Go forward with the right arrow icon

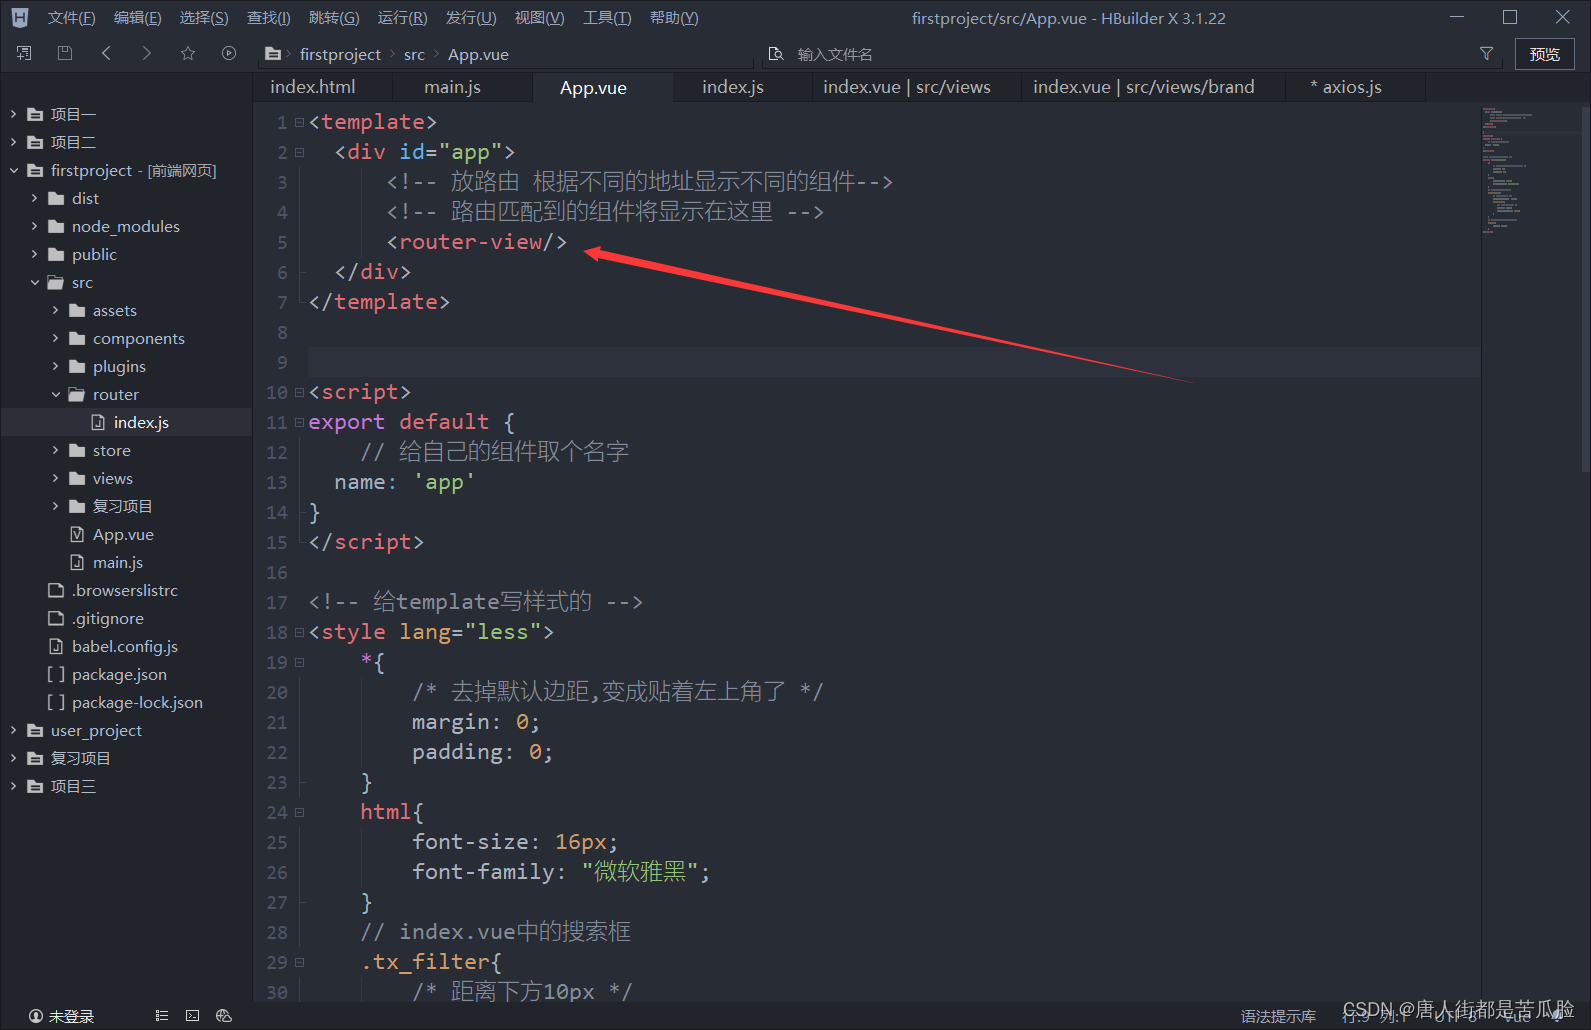tap(147, 53)
